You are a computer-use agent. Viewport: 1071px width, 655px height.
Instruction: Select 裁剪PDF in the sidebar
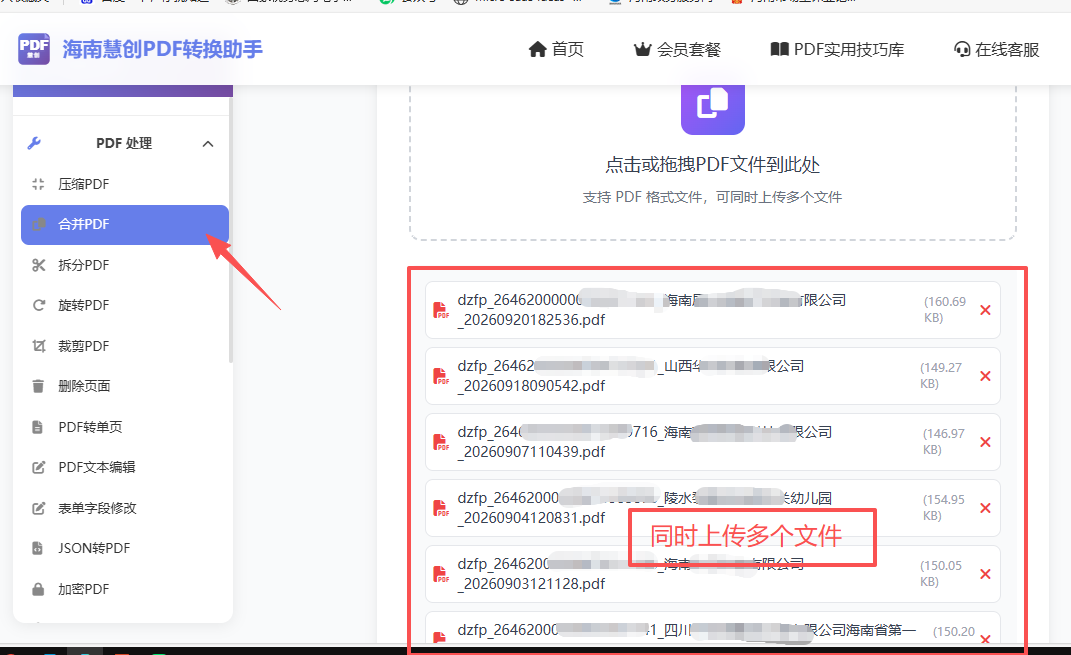[x=124, y=346]
